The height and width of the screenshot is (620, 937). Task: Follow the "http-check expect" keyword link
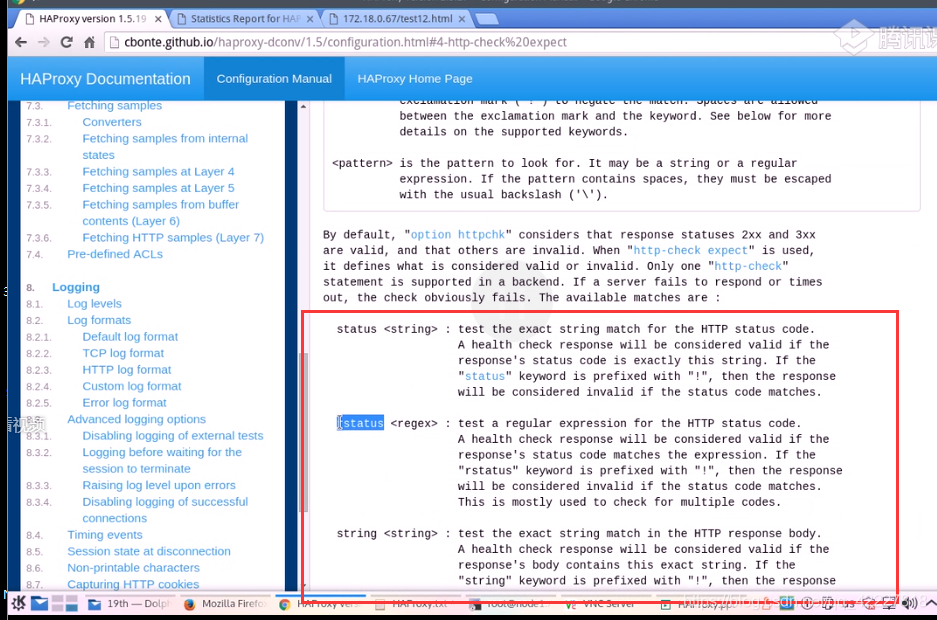690,250
